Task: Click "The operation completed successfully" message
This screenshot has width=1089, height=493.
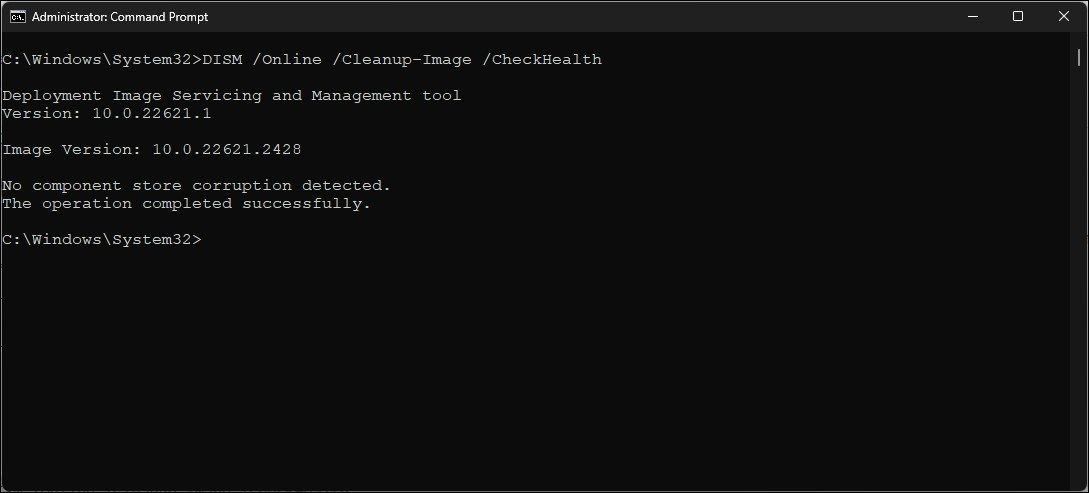Action: click(187, 203)
